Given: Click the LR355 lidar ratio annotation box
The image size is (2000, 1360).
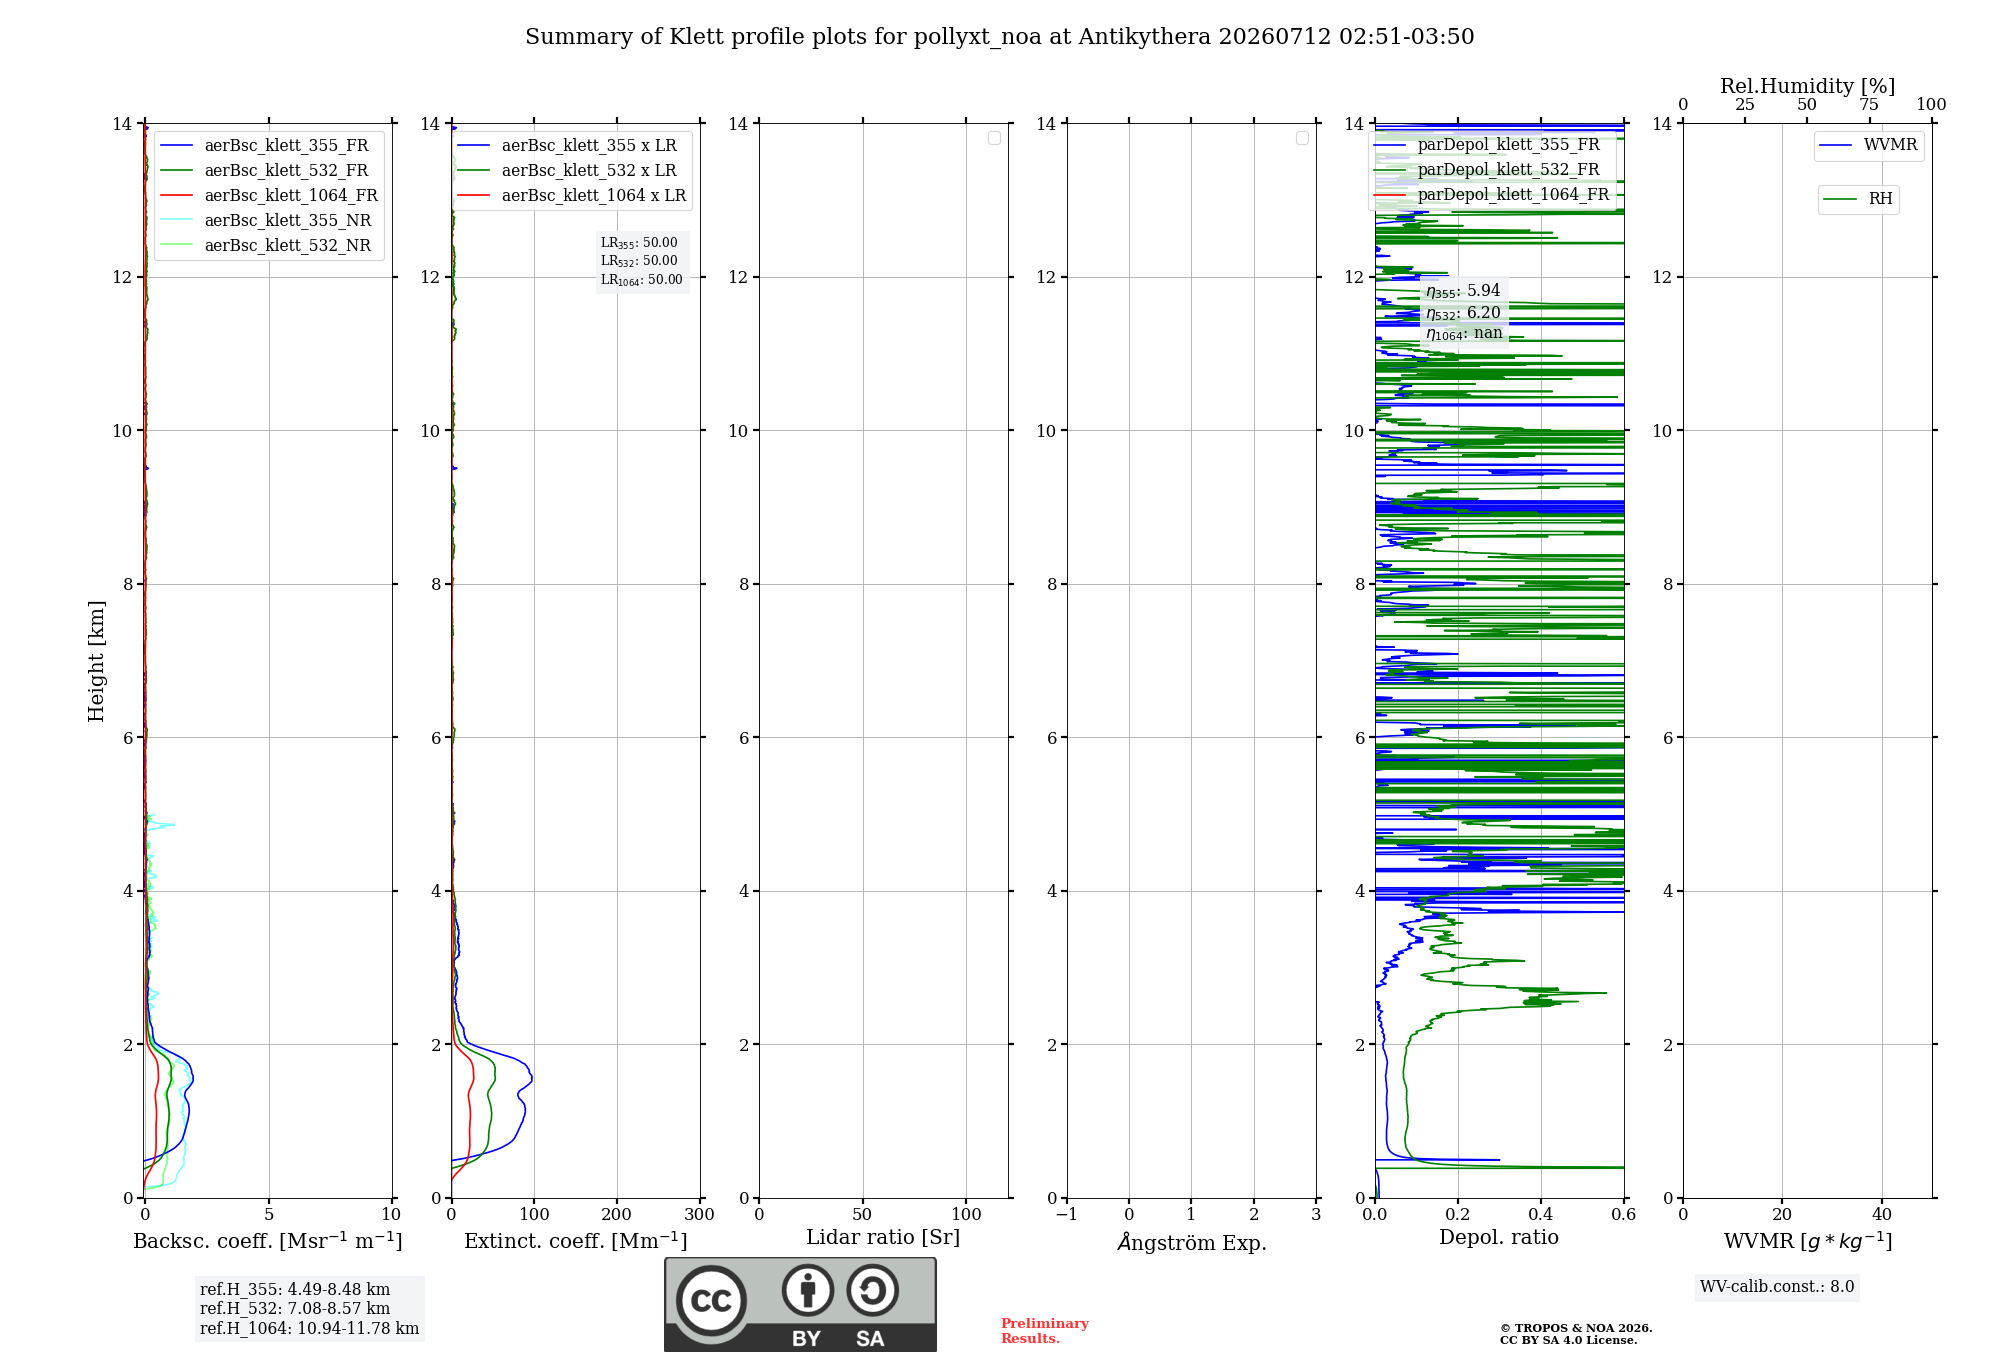Looking at the screenshot, I should [x=642, y=261].
